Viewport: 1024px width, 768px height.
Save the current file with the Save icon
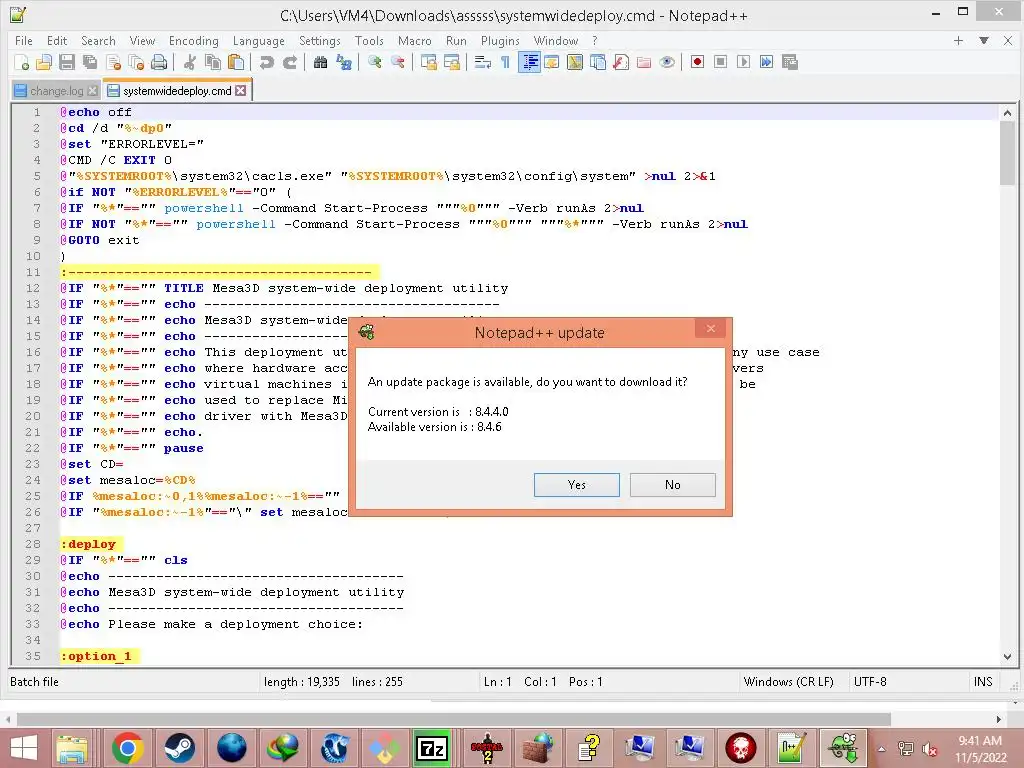67,62
